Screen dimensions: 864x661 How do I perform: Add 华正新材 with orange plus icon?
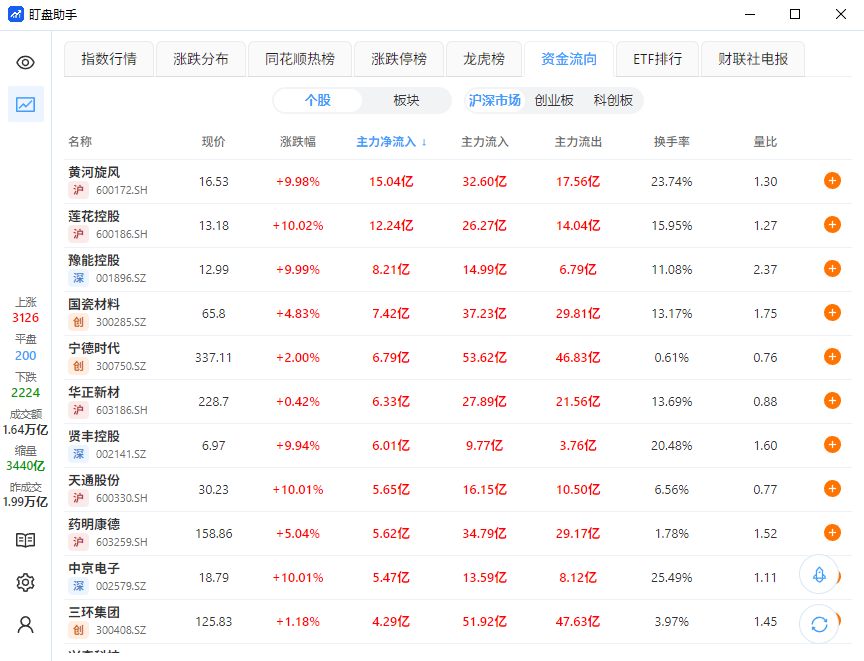click(832, 401)
